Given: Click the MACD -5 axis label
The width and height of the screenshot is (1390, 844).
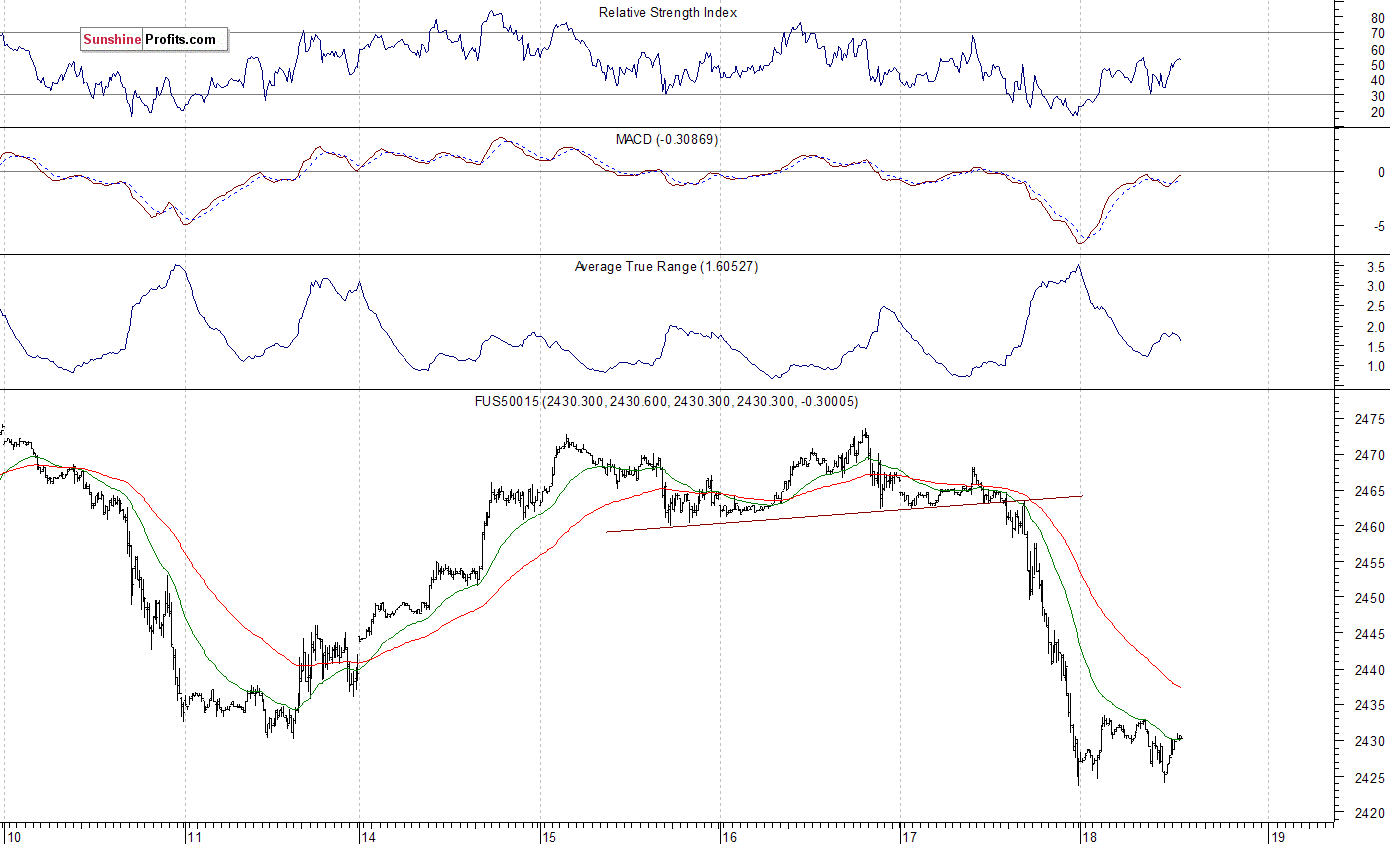Looking at the screenshot, I should tap(1378, 227).
